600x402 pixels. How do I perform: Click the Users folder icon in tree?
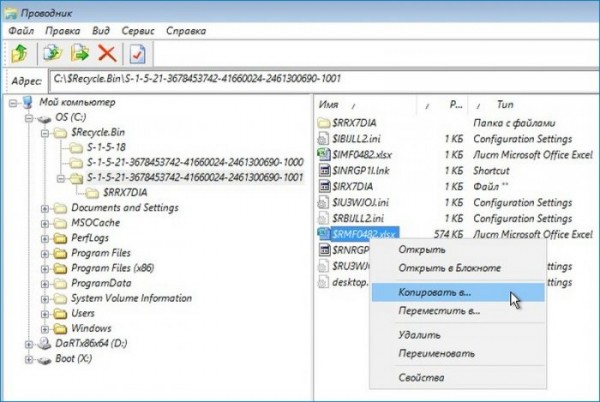click(x=60, y=314)
